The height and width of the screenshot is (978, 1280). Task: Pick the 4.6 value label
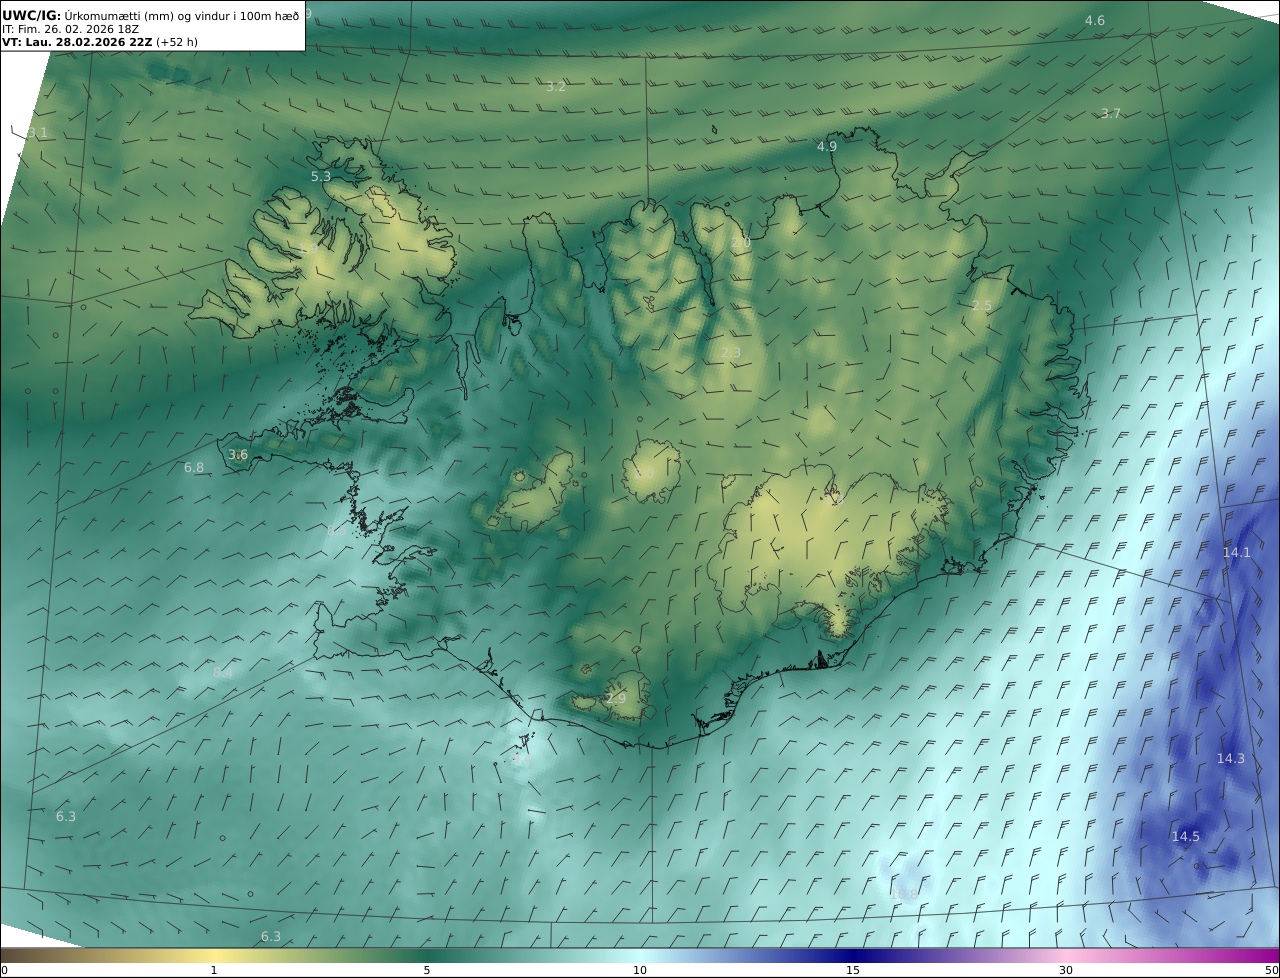pos(1095,21)
